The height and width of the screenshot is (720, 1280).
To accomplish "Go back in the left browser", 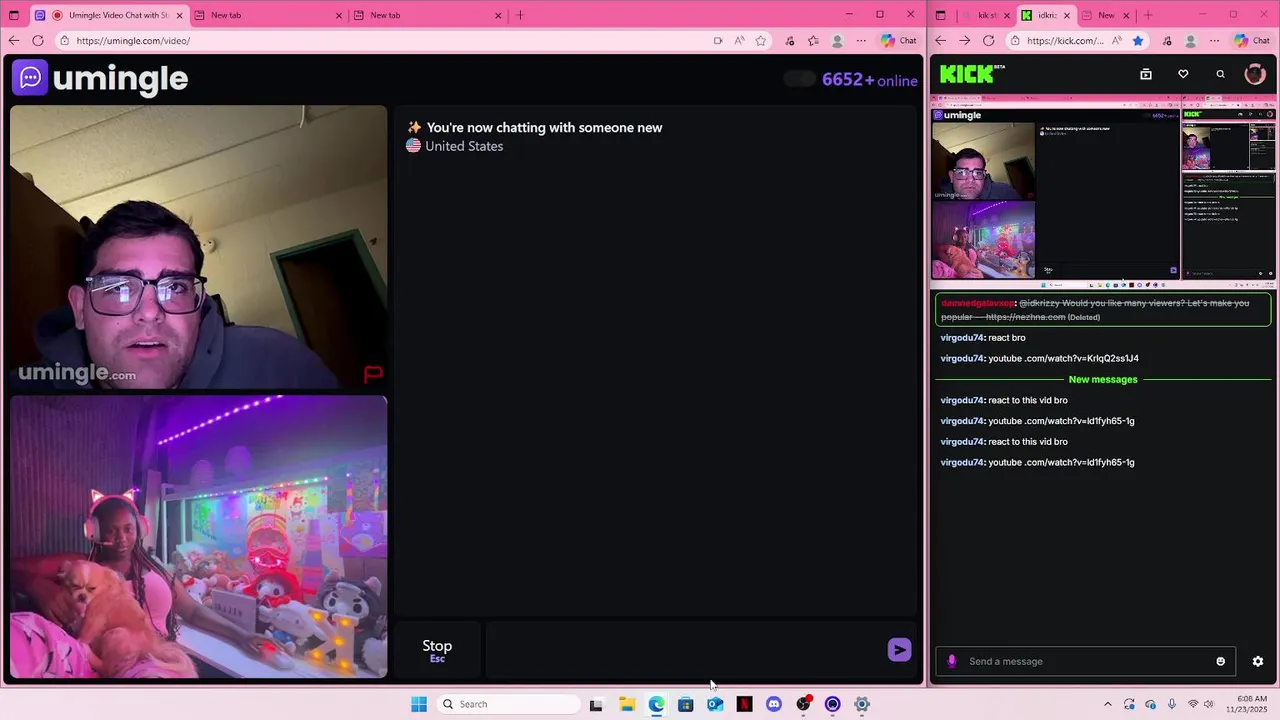I will [x=13, y=40].
